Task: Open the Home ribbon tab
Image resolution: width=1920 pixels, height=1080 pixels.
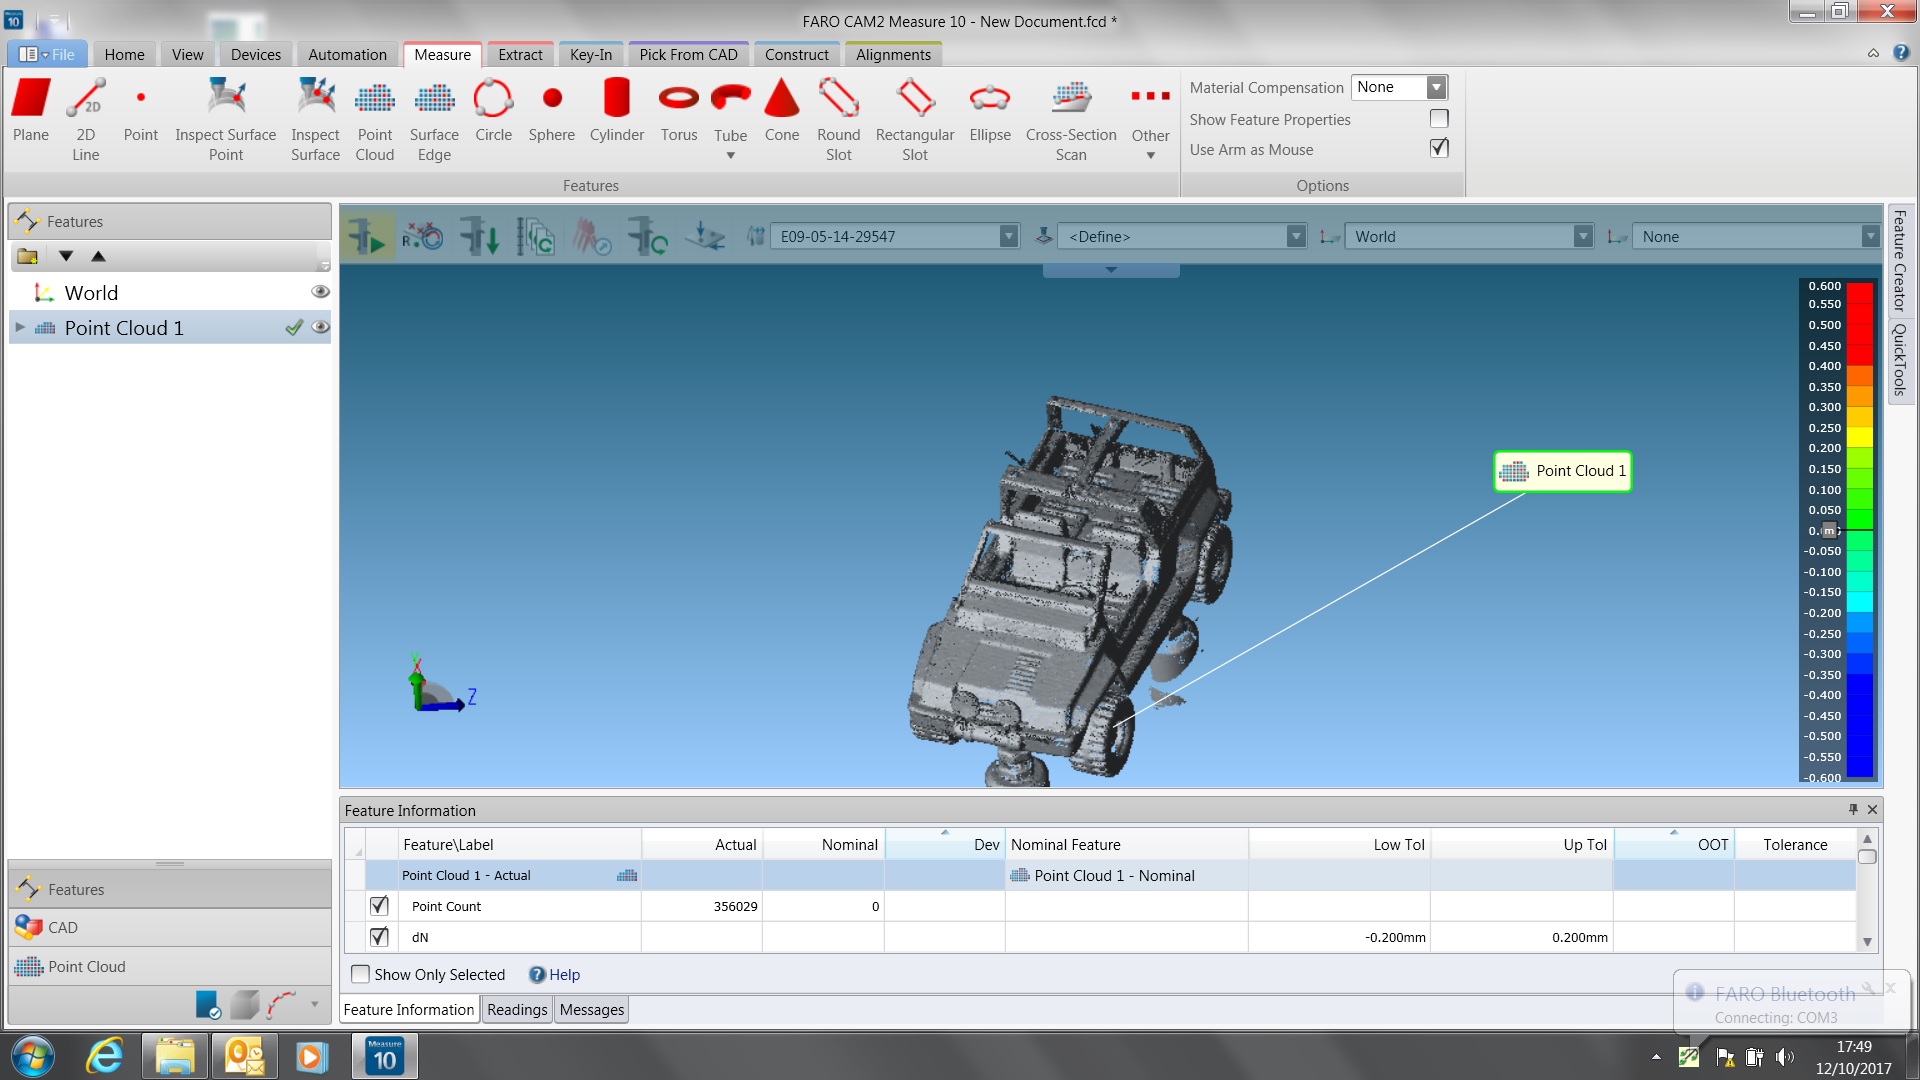Action: pos(125,55)
